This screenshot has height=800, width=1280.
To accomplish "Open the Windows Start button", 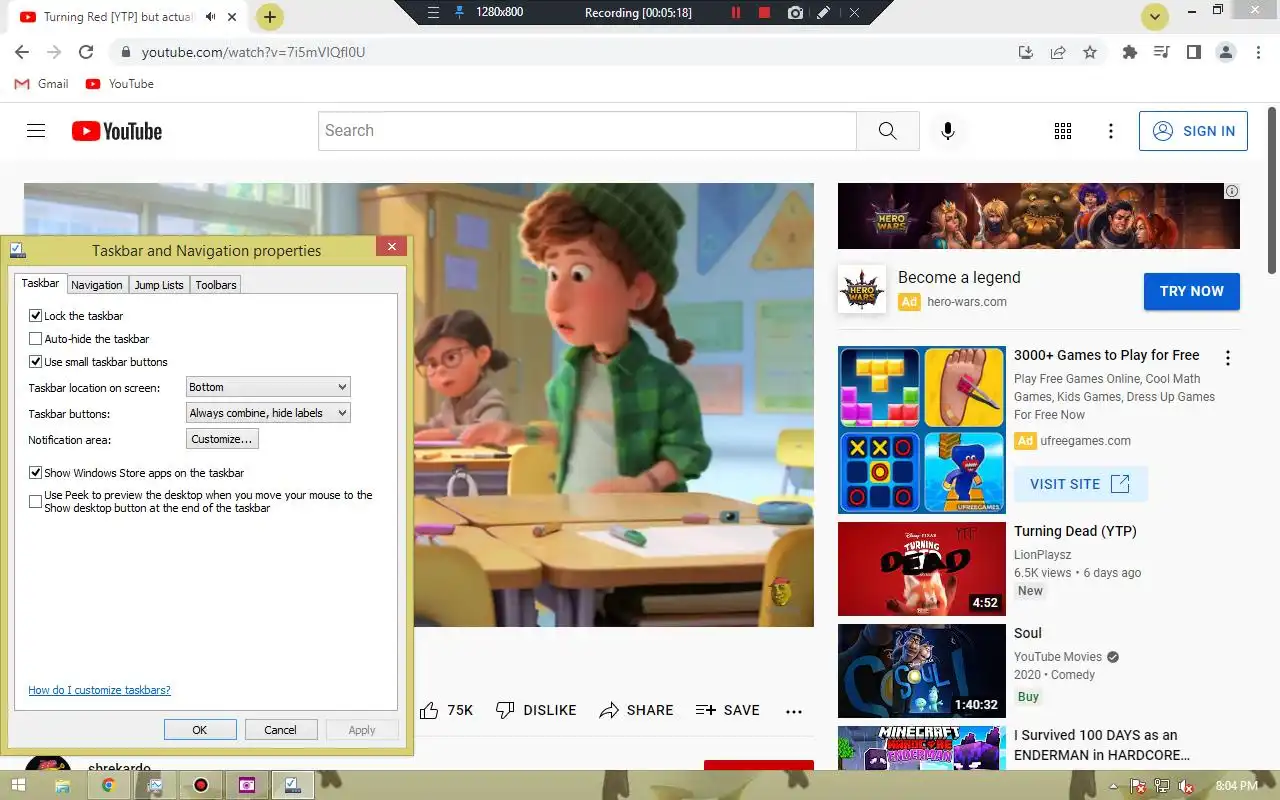I will coord(18,786).
